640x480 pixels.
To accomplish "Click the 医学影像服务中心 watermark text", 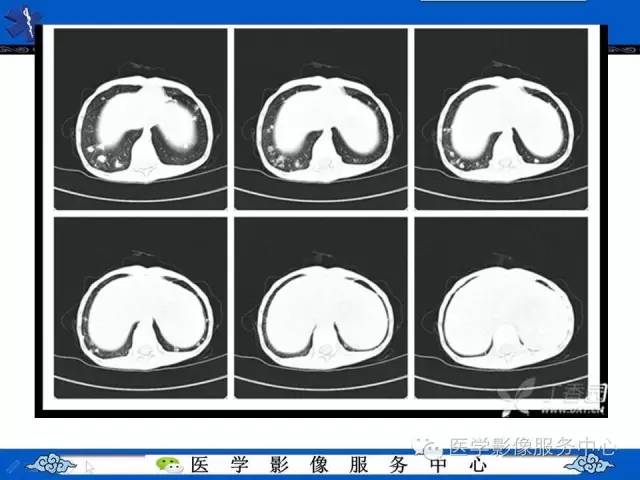I will [x=532, y=446].
